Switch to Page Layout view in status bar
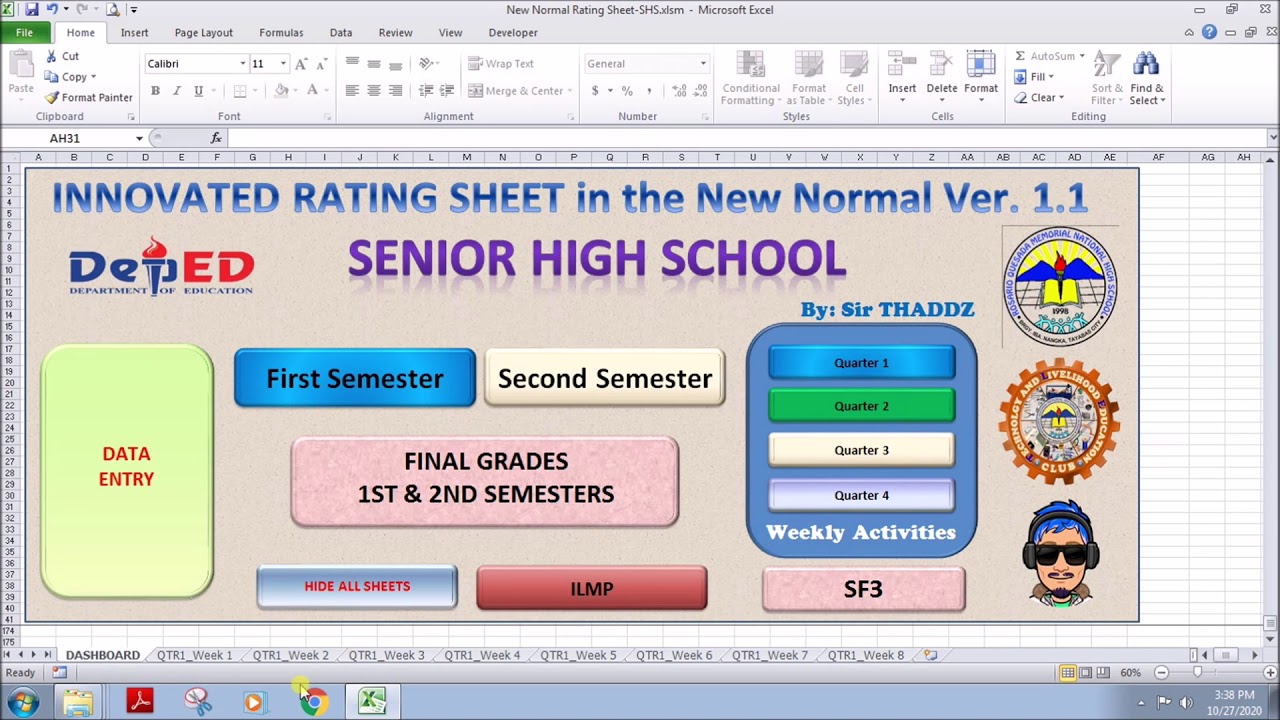 pos(1086,673)
